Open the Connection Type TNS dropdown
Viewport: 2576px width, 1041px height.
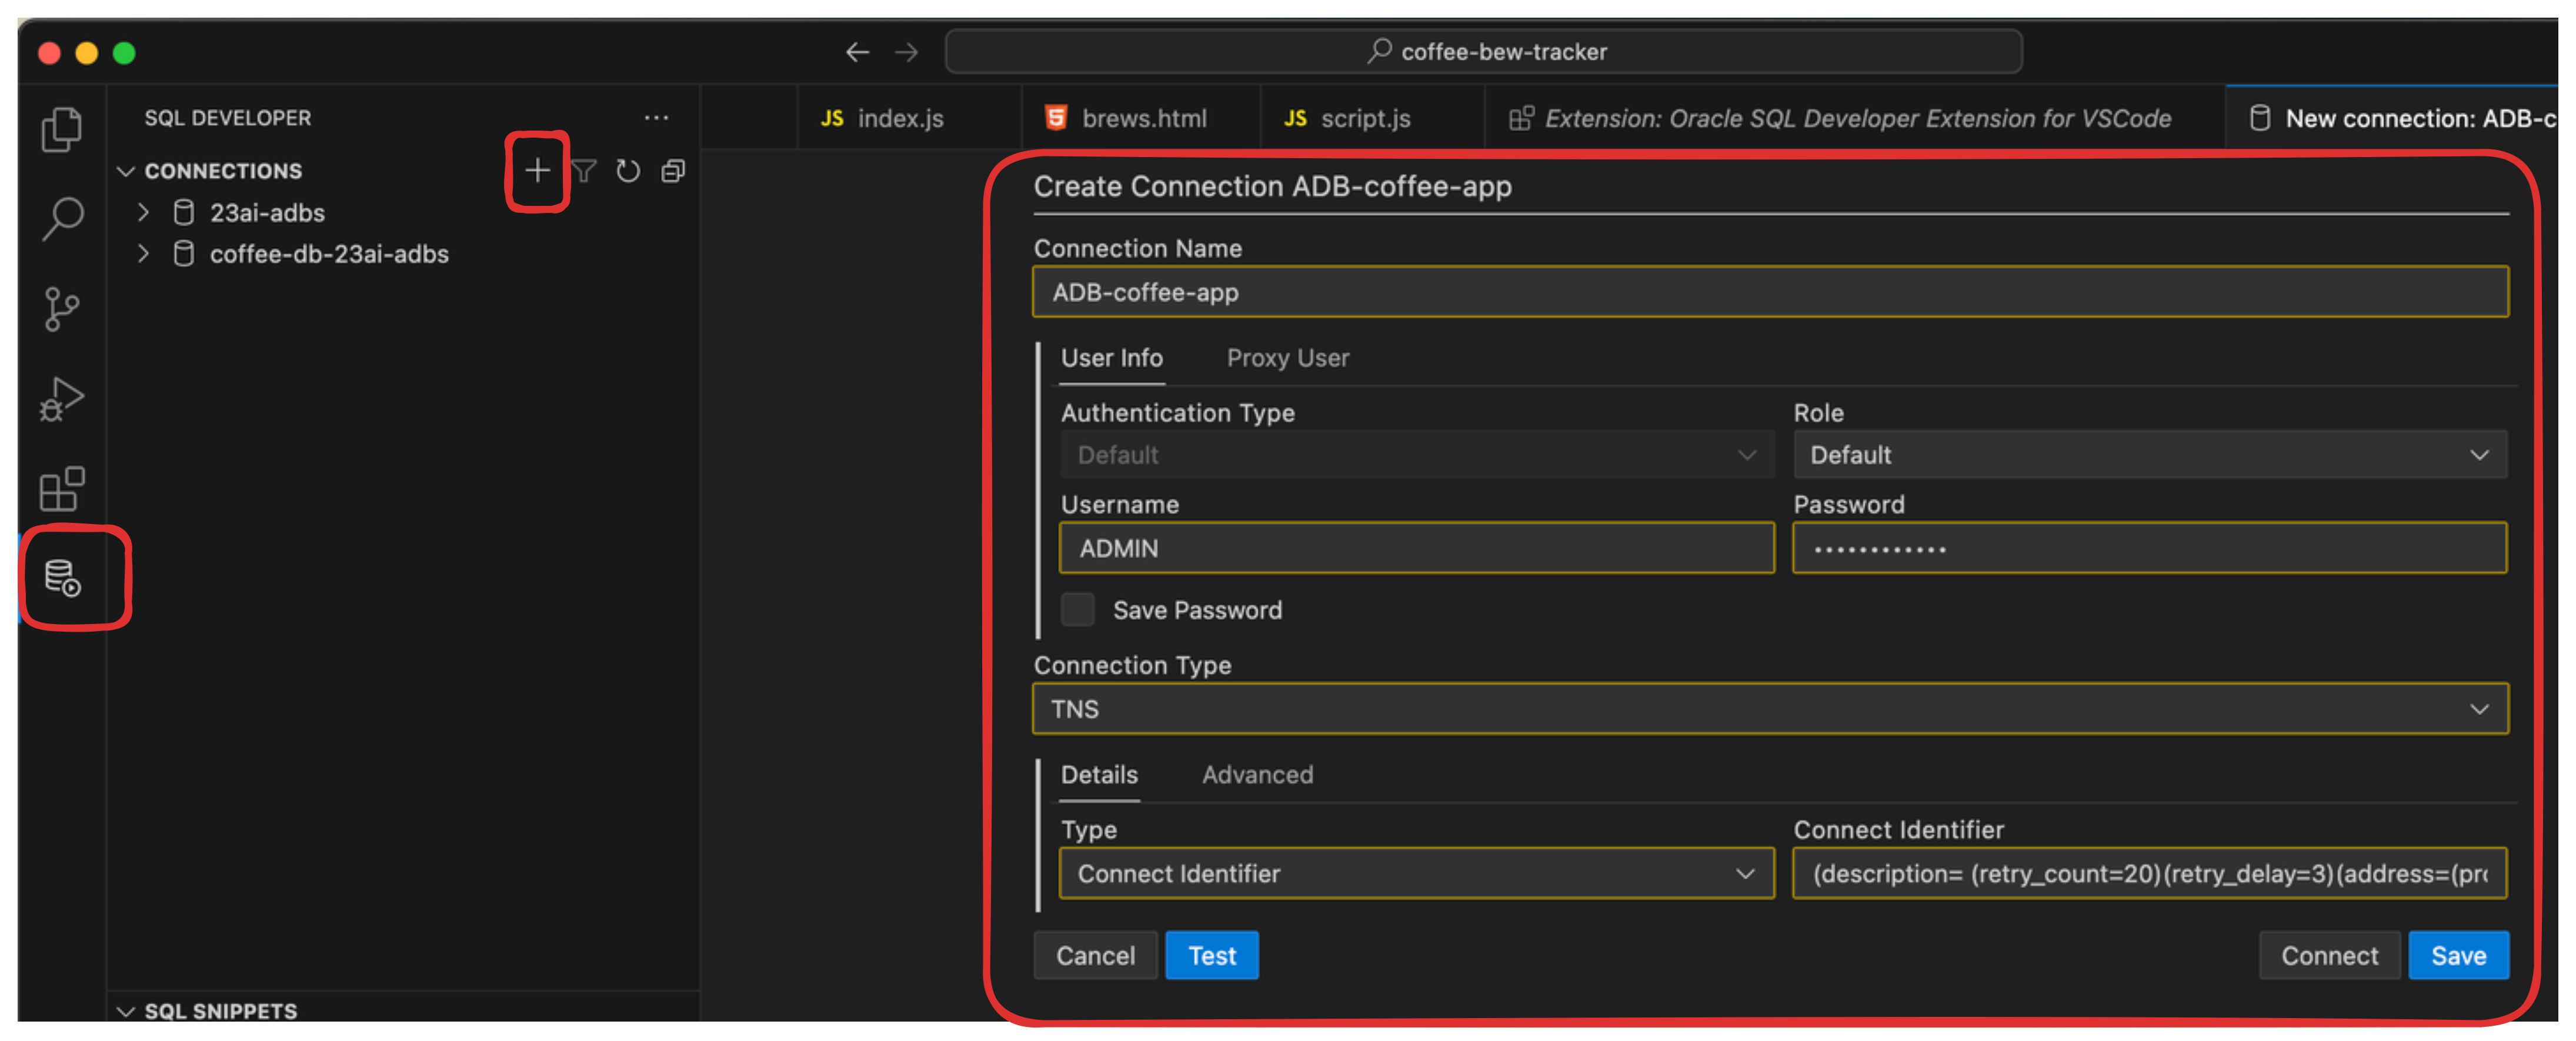(x=1770, y=709)
